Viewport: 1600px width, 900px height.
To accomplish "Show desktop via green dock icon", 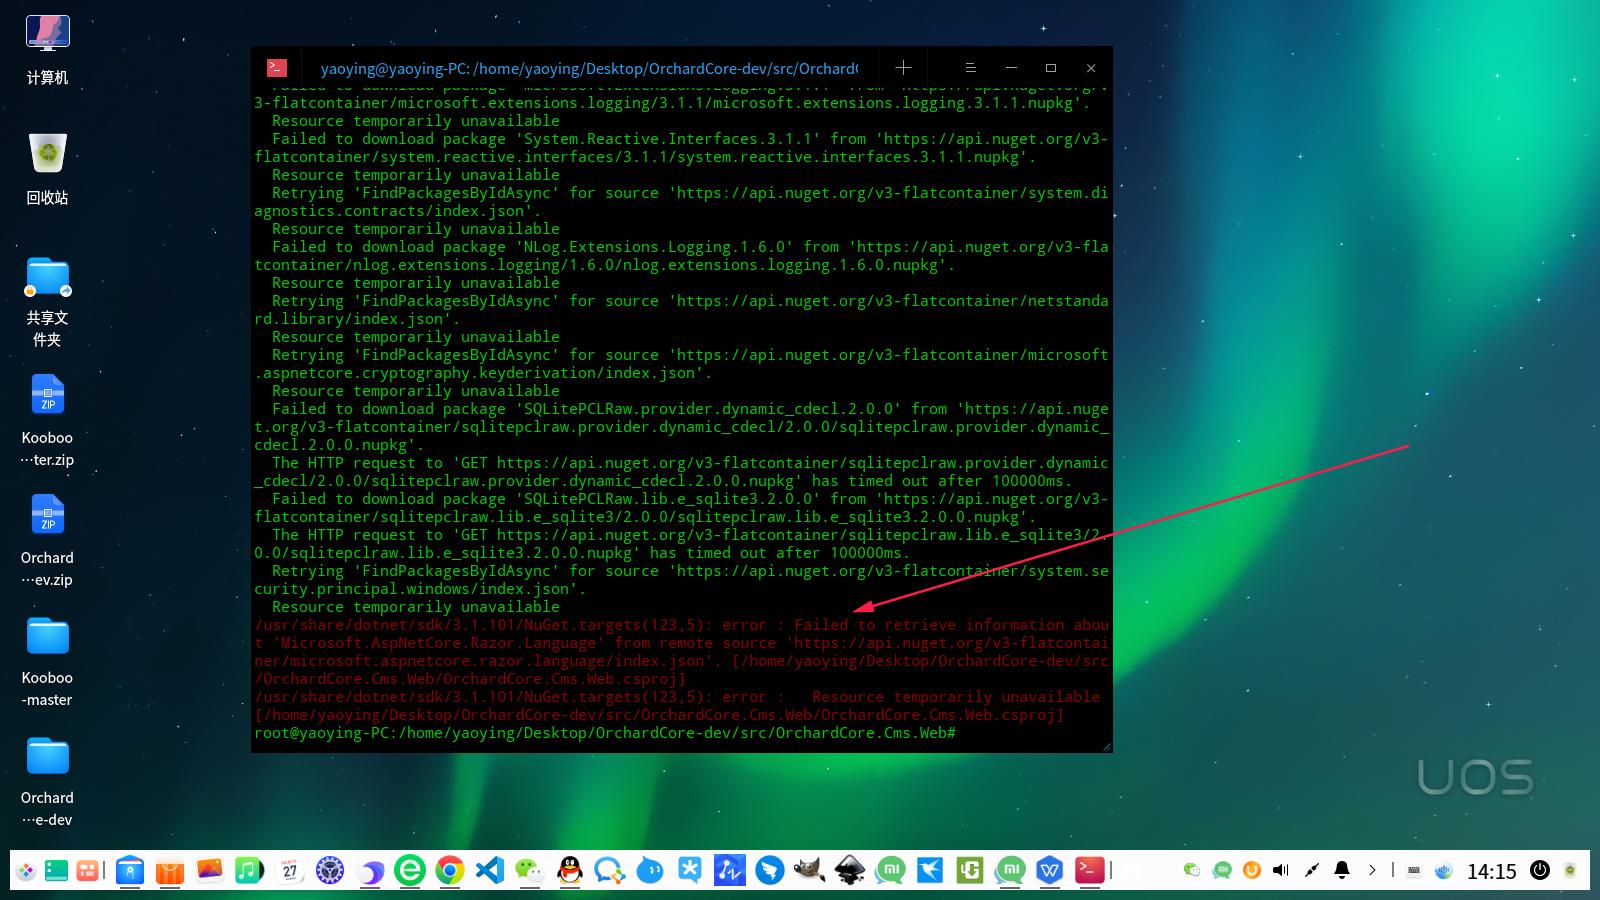I will [x=56, y=871].
